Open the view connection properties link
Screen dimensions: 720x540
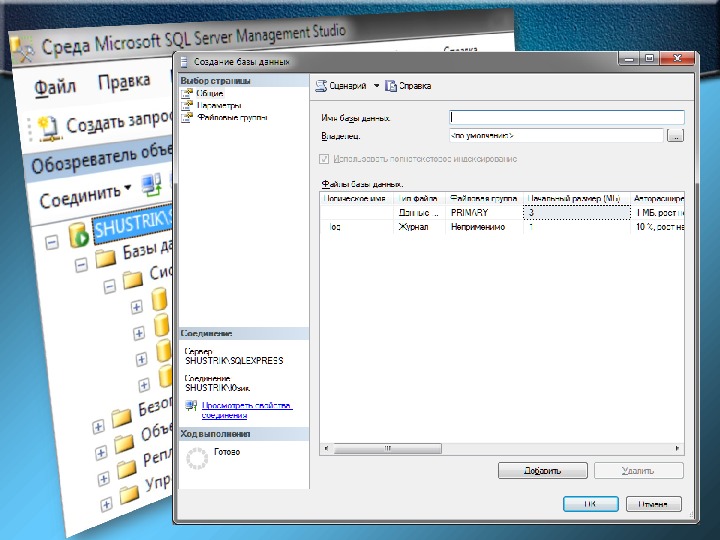(x=248, y=411)
